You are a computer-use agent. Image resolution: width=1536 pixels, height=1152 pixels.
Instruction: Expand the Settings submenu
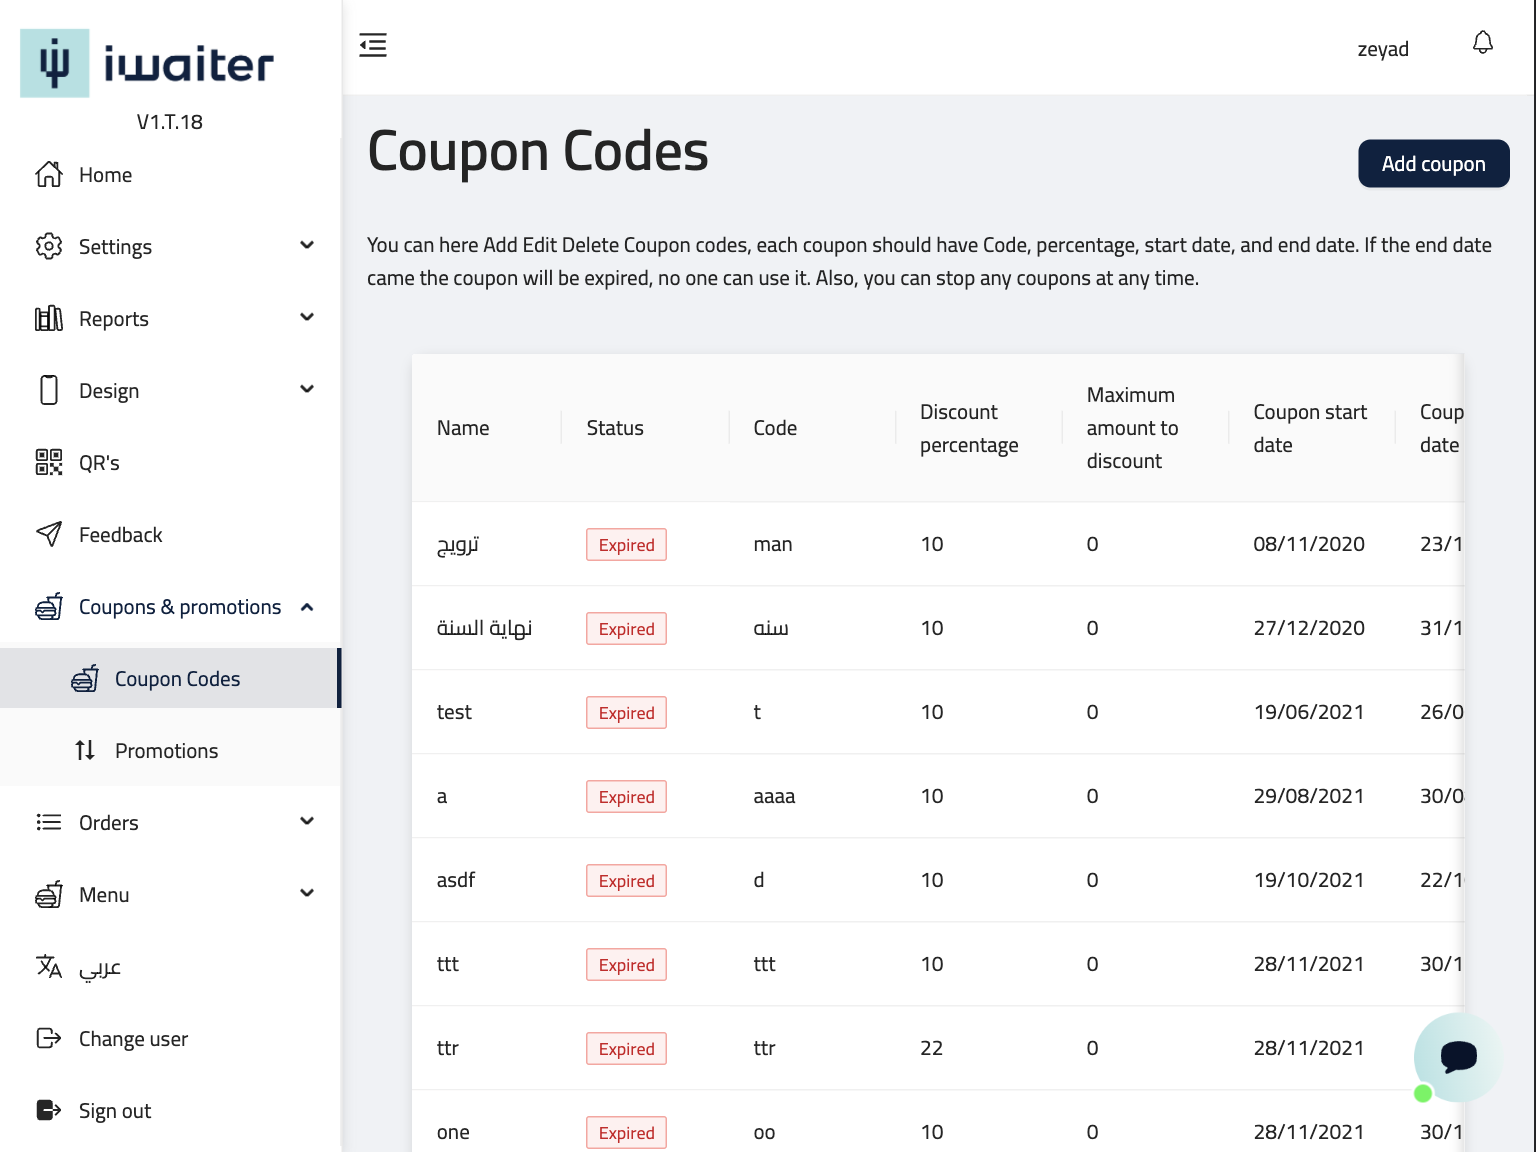(307, 246)
